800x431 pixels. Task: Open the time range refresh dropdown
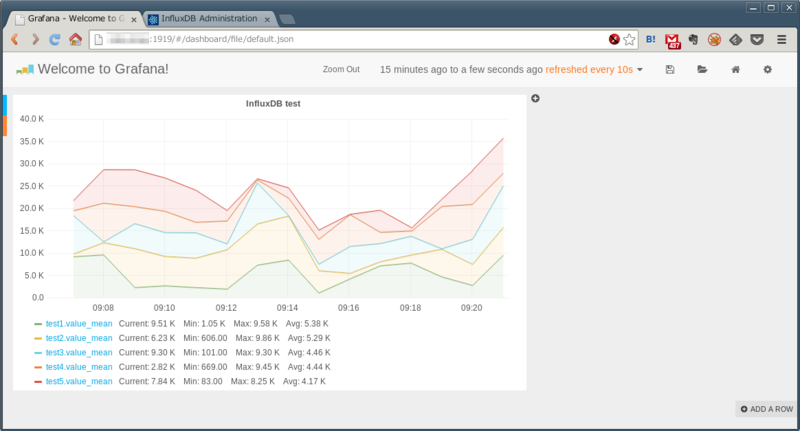[x=511, y=69]
